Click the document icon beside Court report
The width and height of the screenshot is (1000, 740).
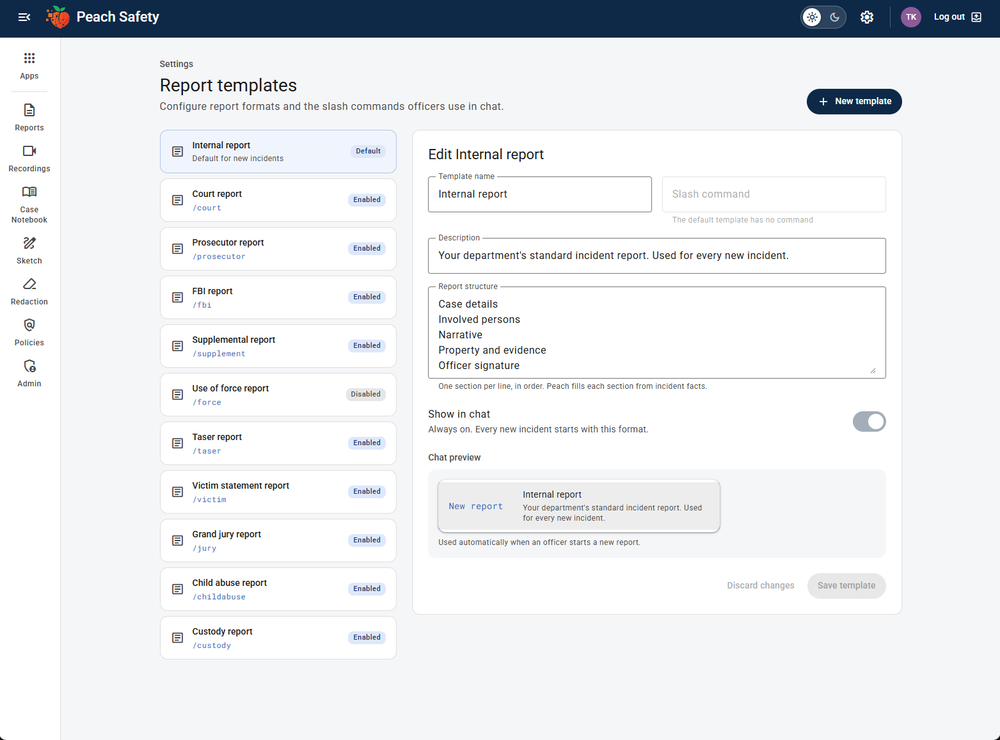178,200
